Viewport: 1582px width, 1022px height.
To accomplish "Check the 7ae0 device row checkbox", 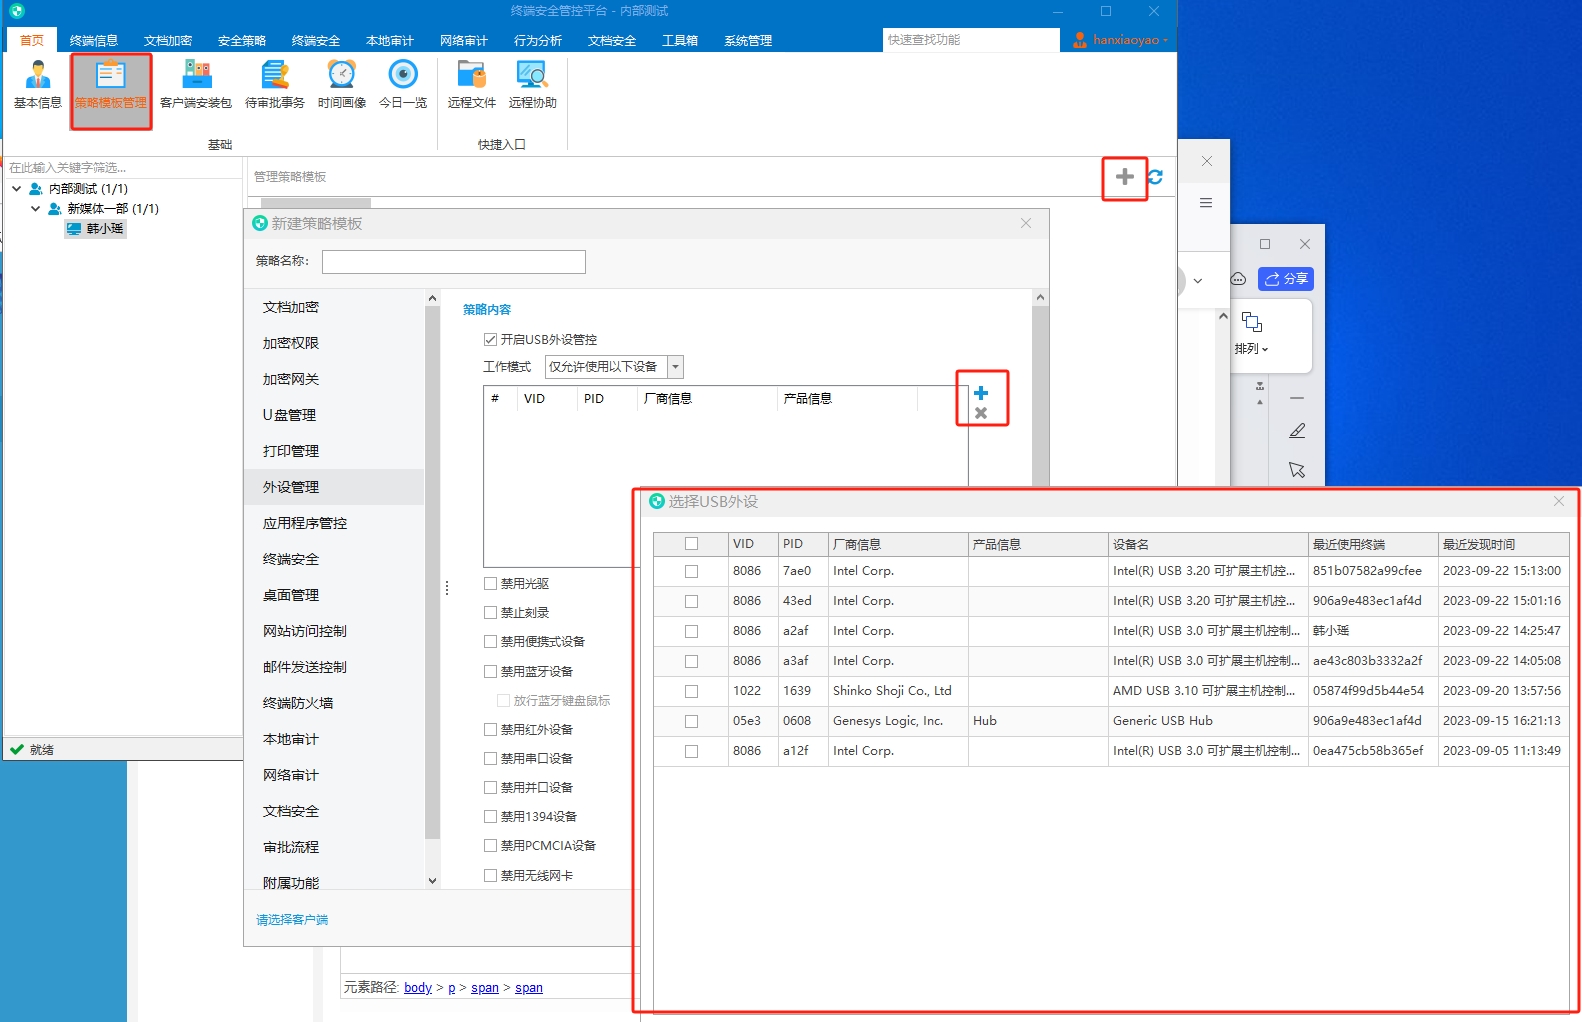I will [x=691, y=571].
